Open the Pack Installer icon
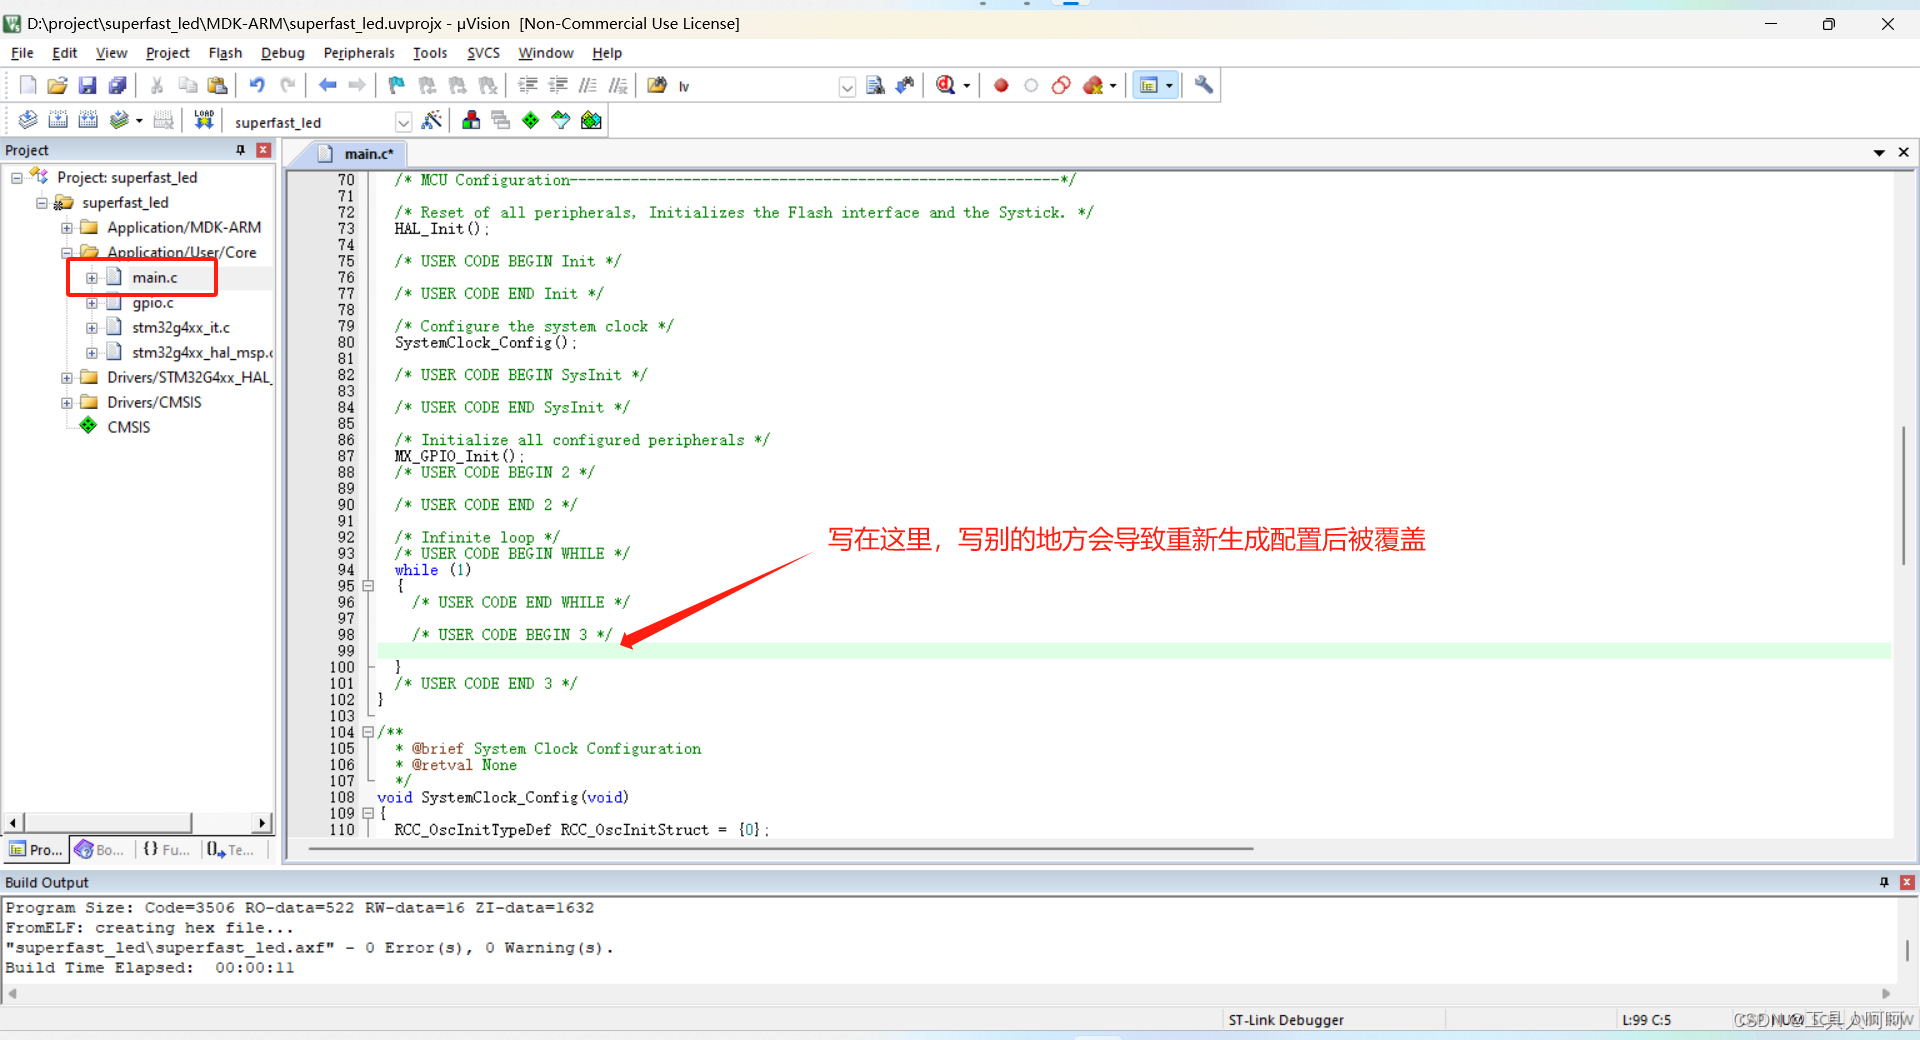This screenshot has height=1040, width=1920. pyautogui.click(x=591, y=121)
